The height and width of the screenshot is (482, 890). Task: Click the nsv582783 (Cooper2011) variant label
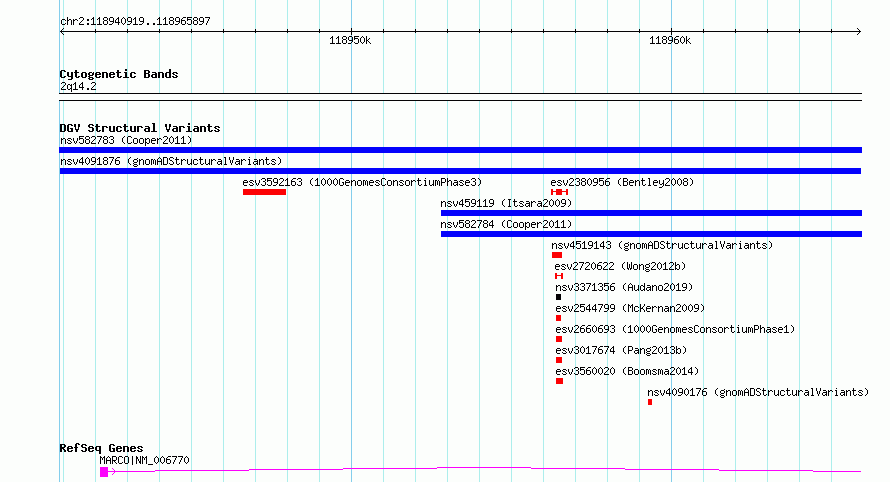126,140
